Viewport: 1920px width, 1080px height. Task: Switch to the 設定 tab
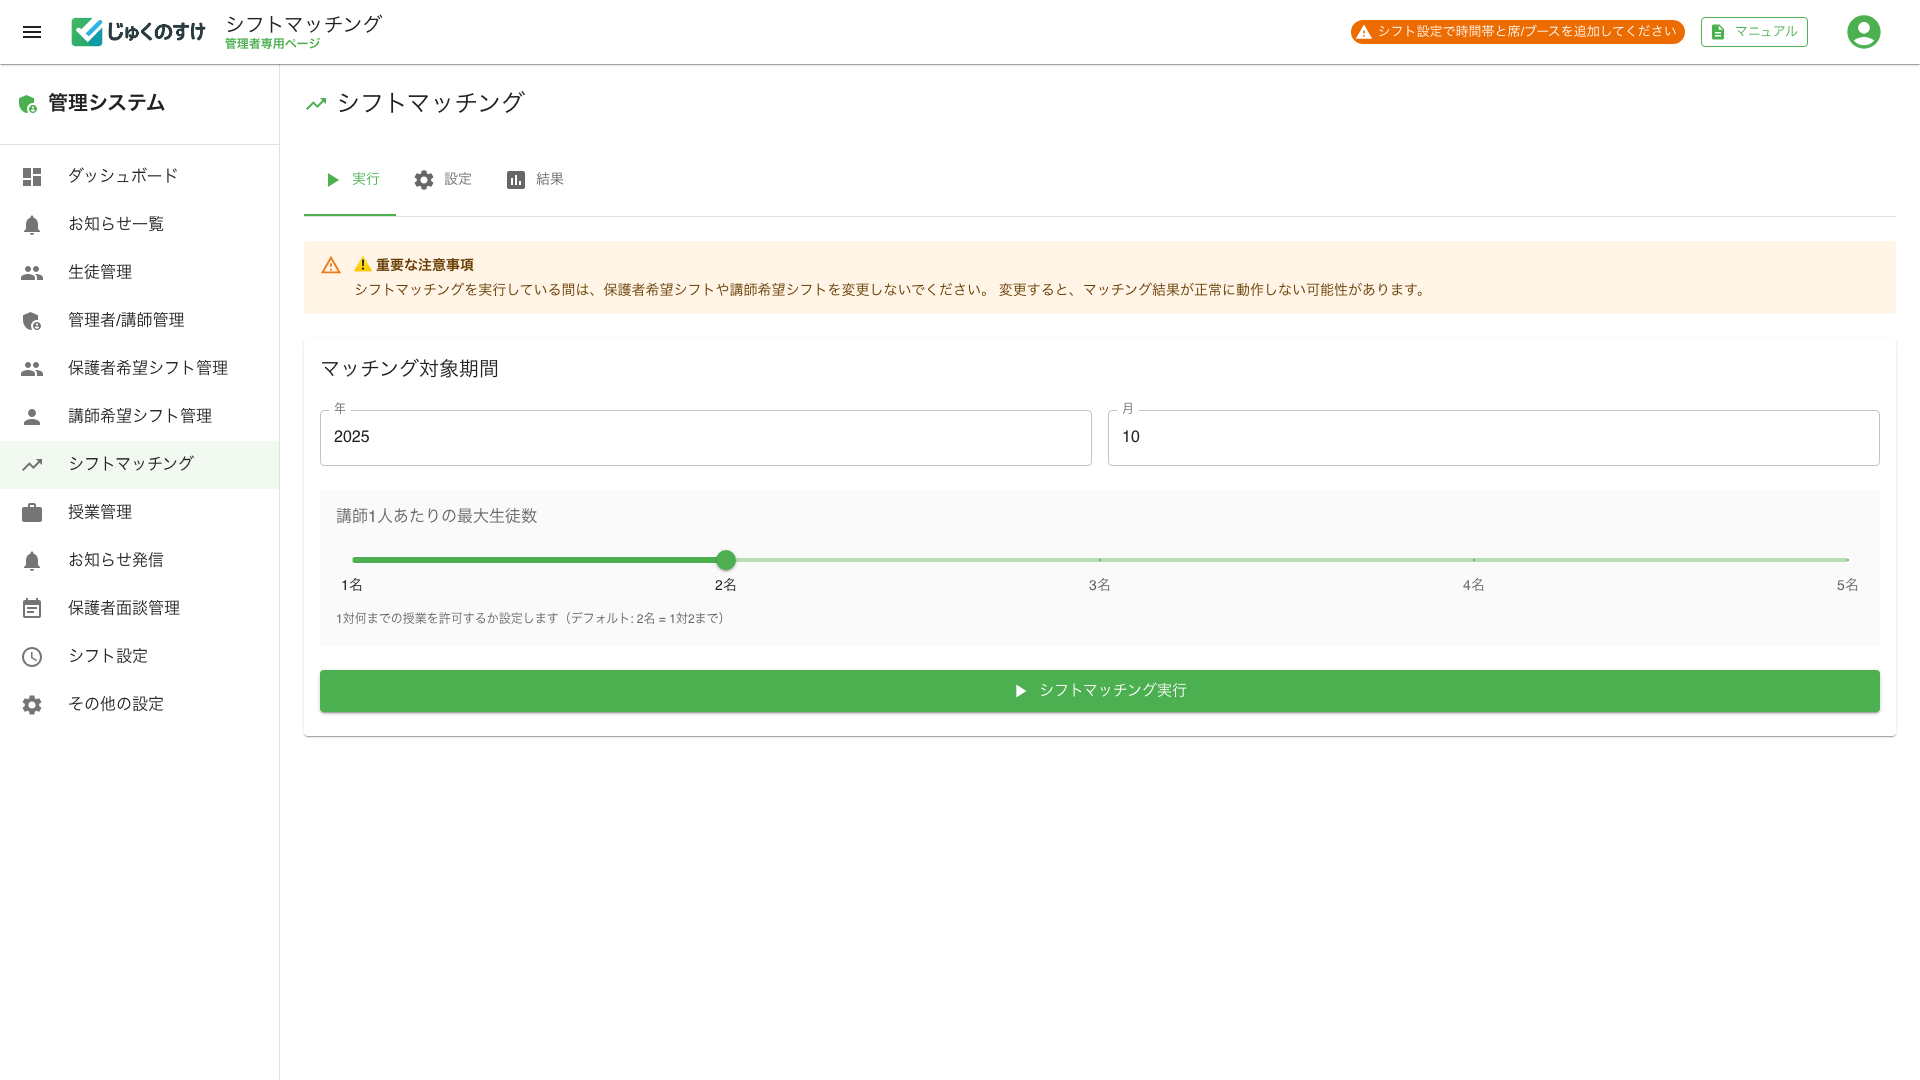444,179
